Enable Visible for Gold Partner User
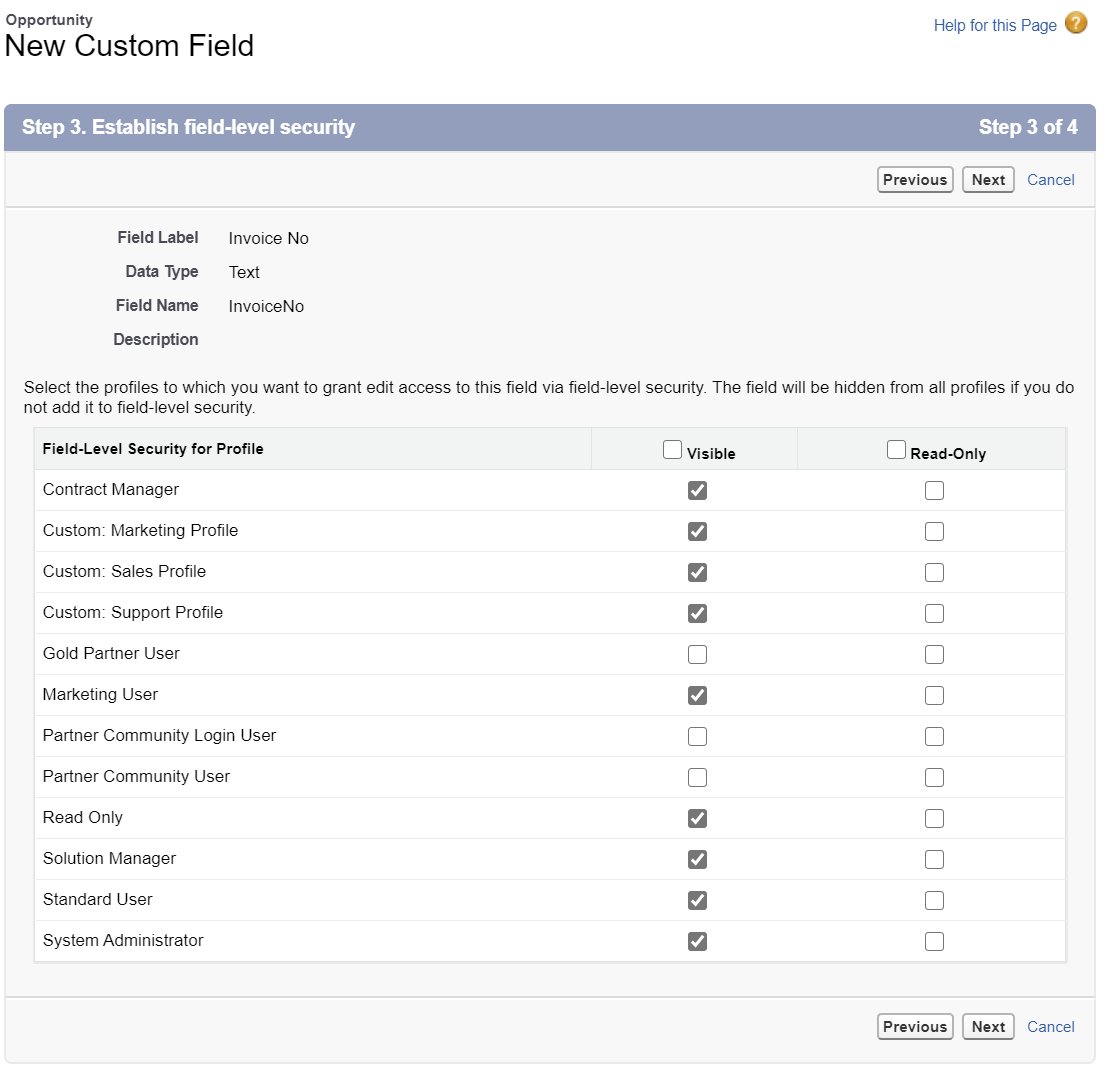The width and height of the screenshot is (1110, 1069). [698, 655]
